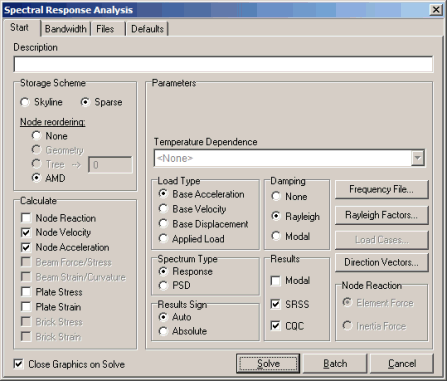Open the Defaults tab
447x381 pixels.
tap(147, 29)
